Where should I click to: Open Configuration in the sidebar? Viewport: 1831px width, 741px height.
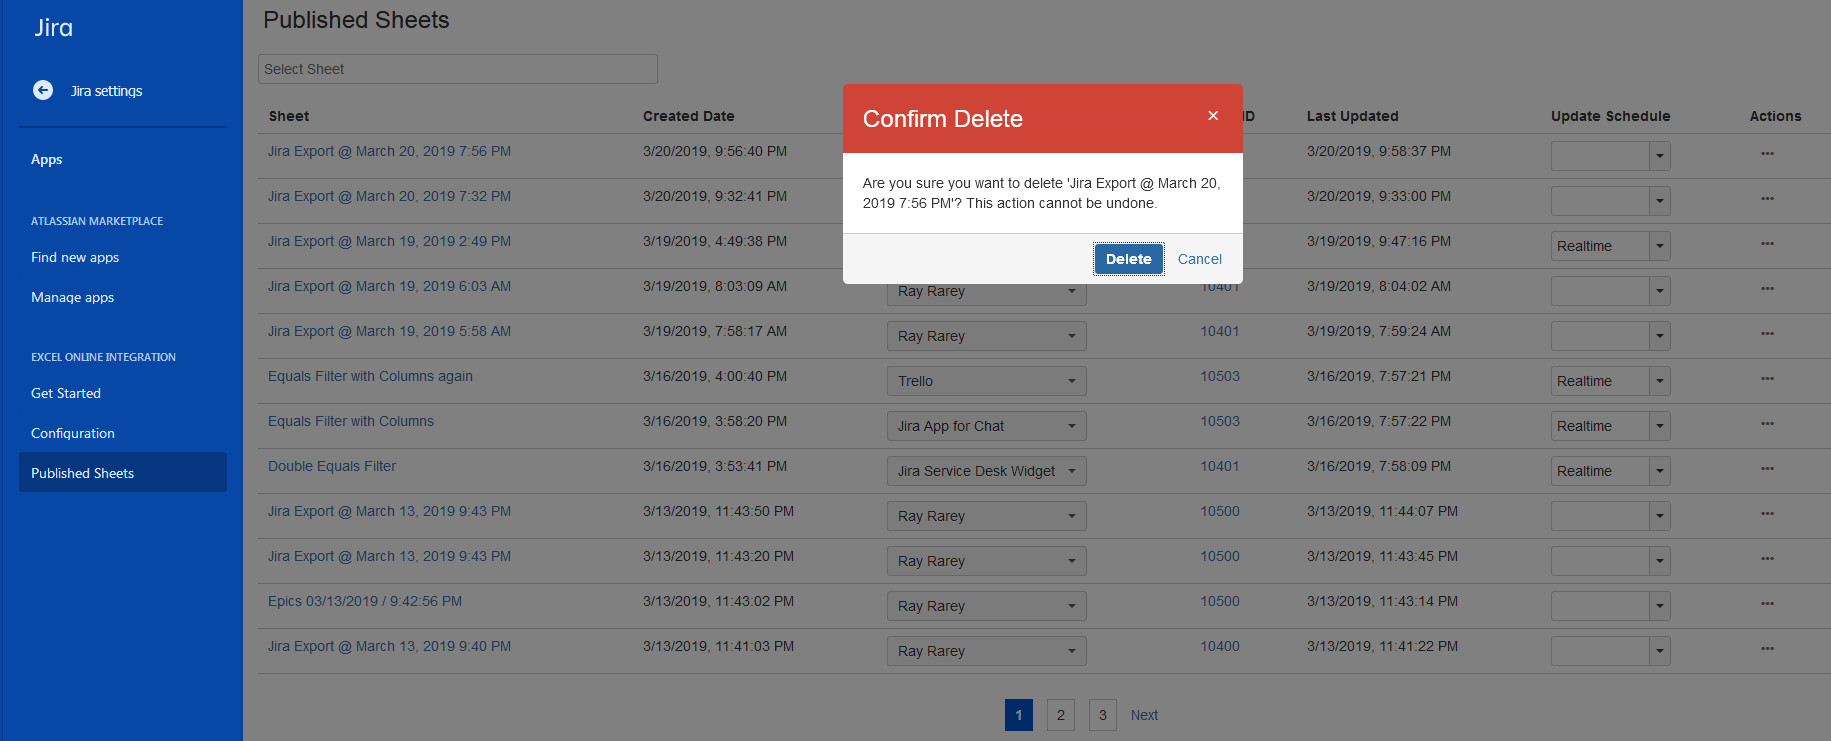(73, 433)
